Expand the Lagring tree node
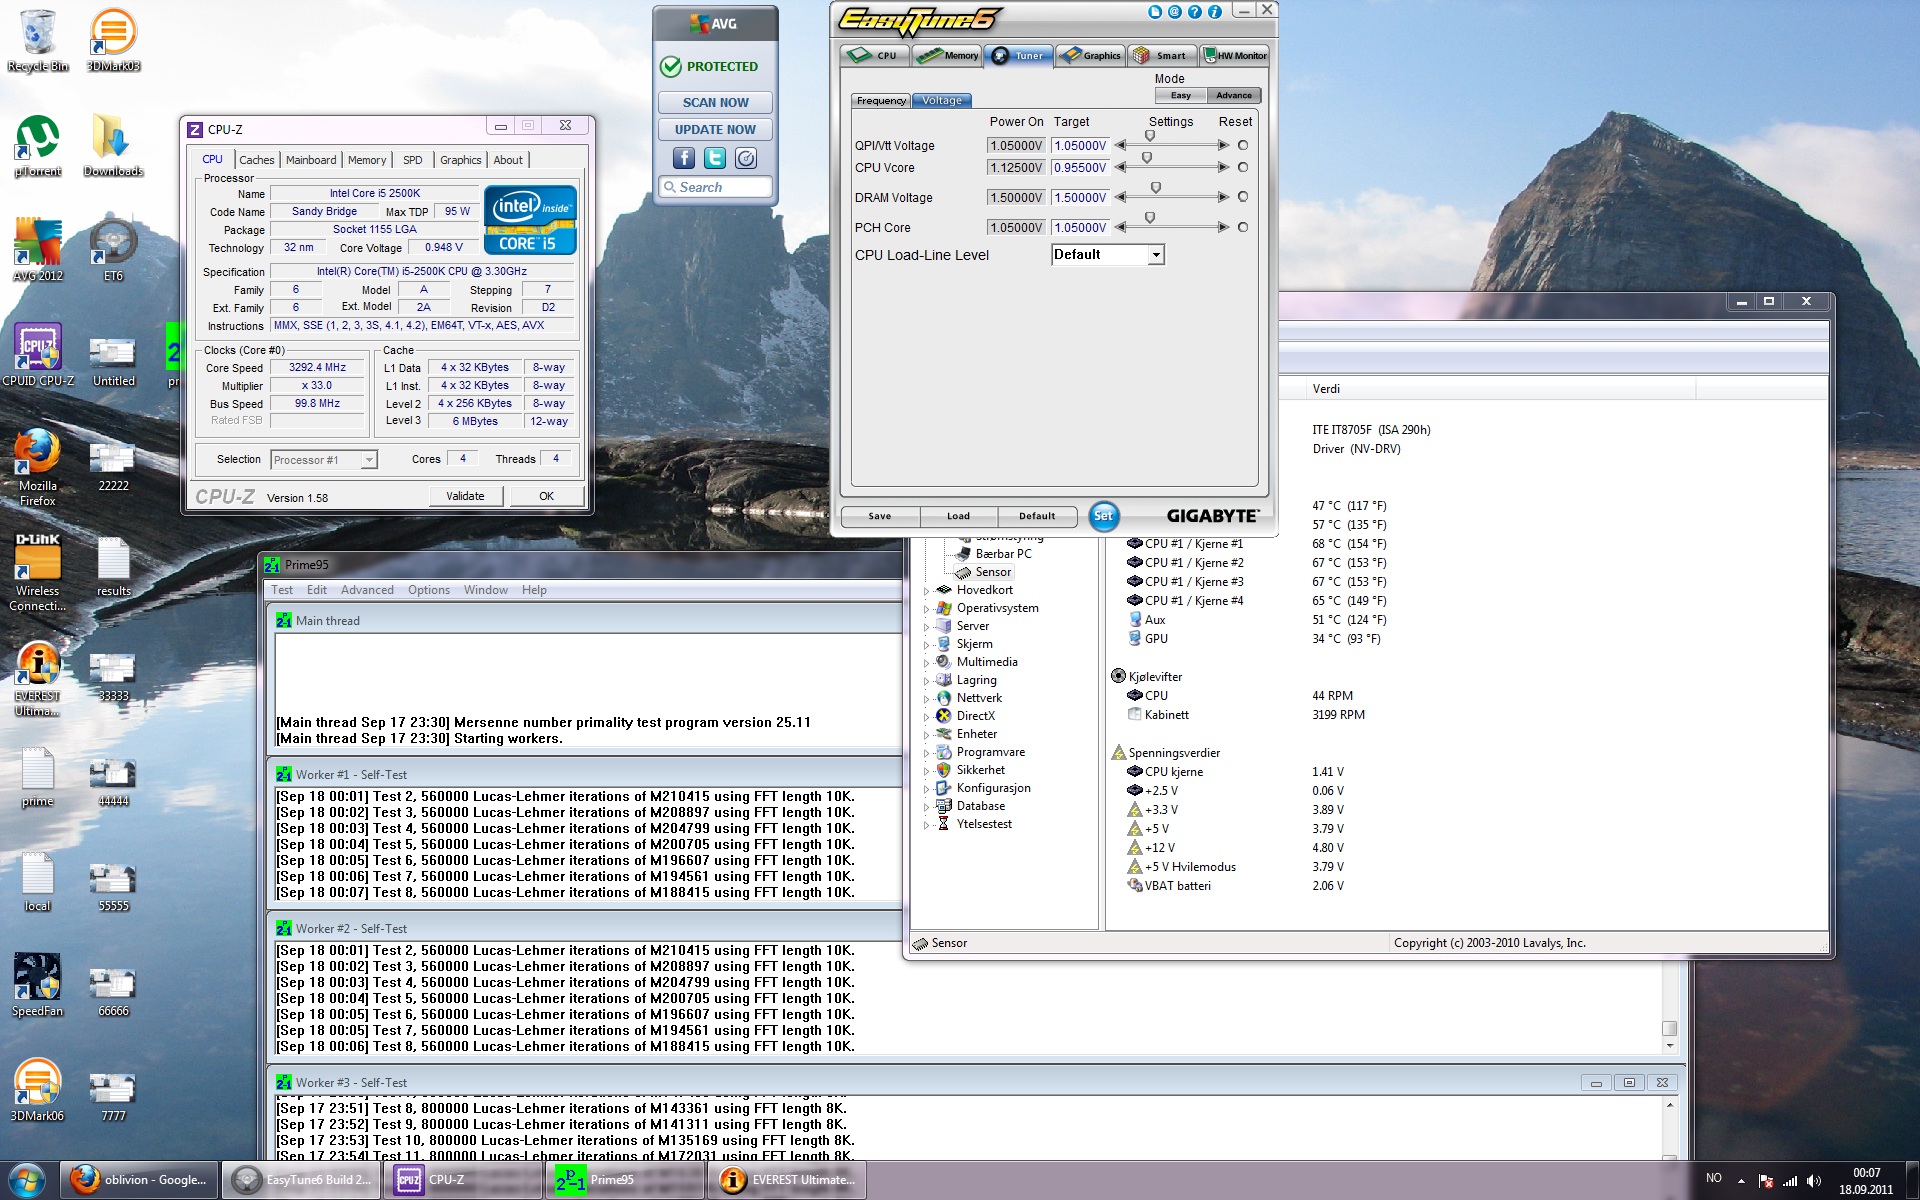This screenshot has height=1200, width=1920. pos(926,681)
